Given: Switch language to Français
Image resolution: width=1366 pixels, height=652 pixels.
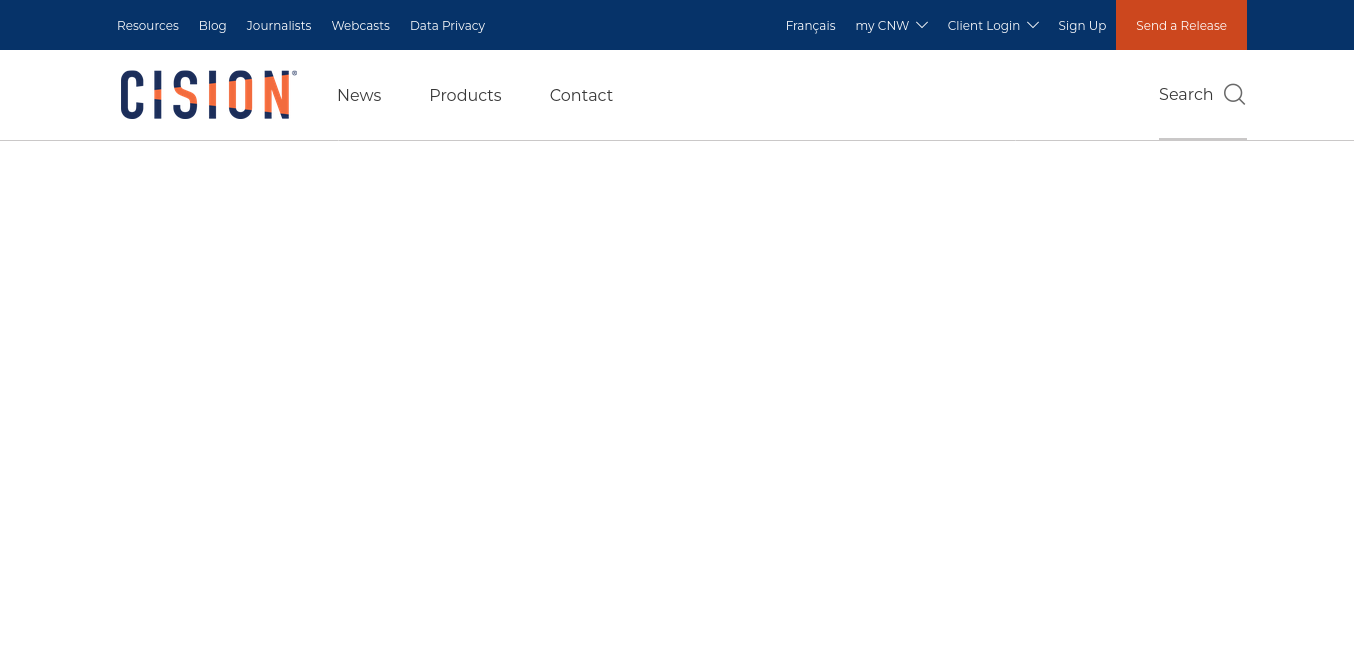Looking at the screenshot, I should [x=811, y=25].
